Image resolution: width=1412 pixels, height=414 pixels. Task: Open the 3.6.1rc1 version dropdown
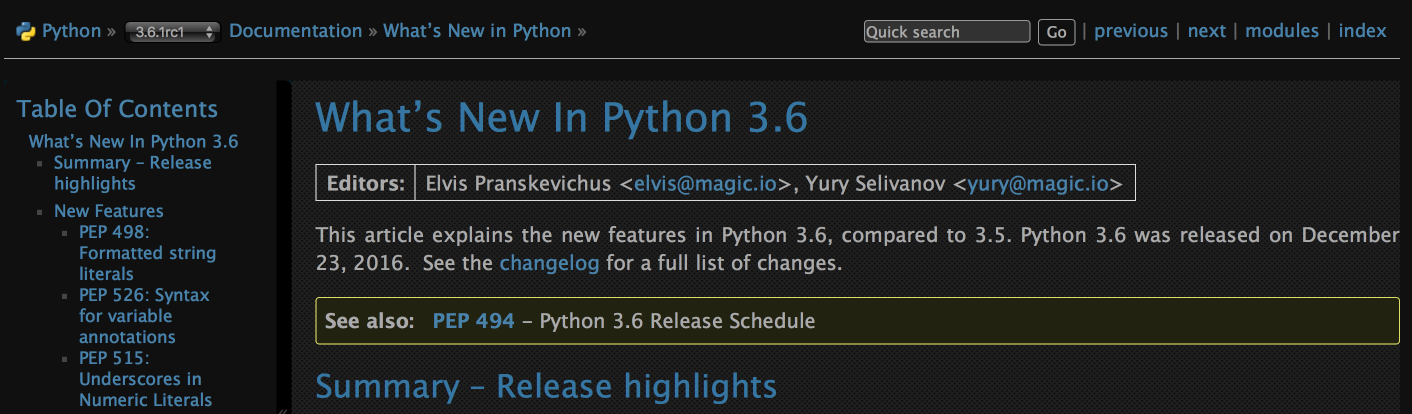[x=172, y=32]
